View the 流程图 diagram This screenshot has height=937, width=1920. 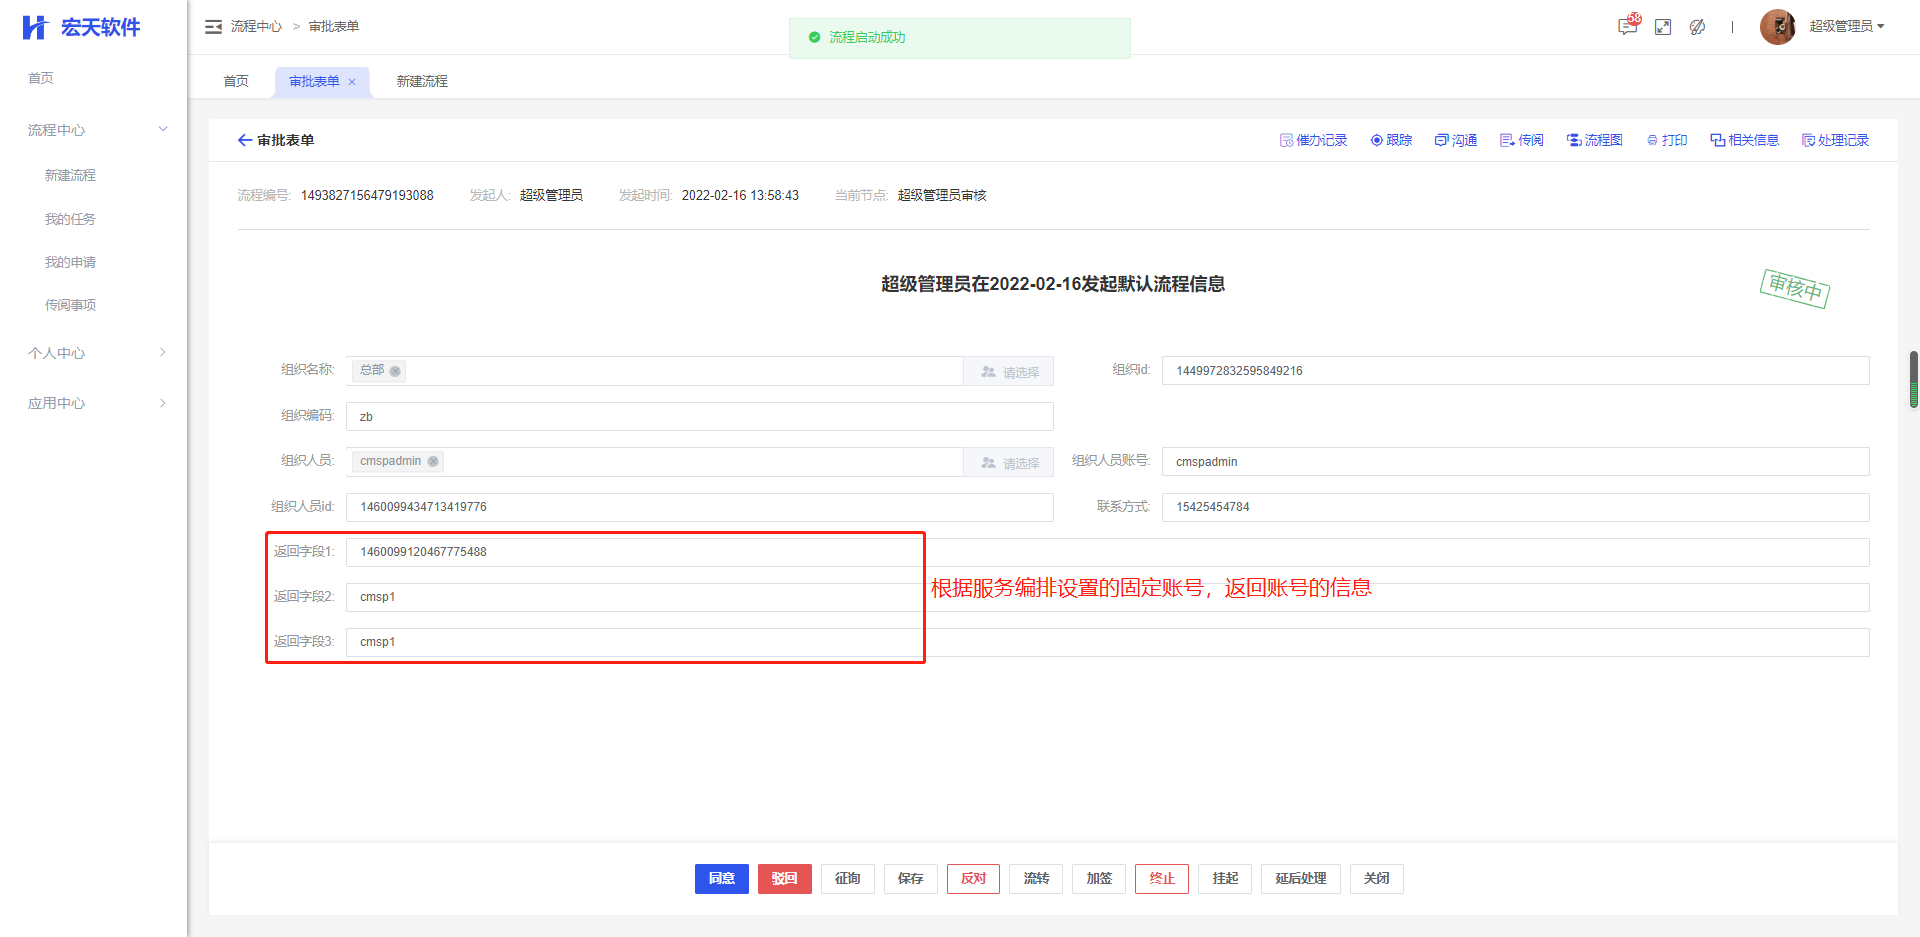click(1594, 140)
